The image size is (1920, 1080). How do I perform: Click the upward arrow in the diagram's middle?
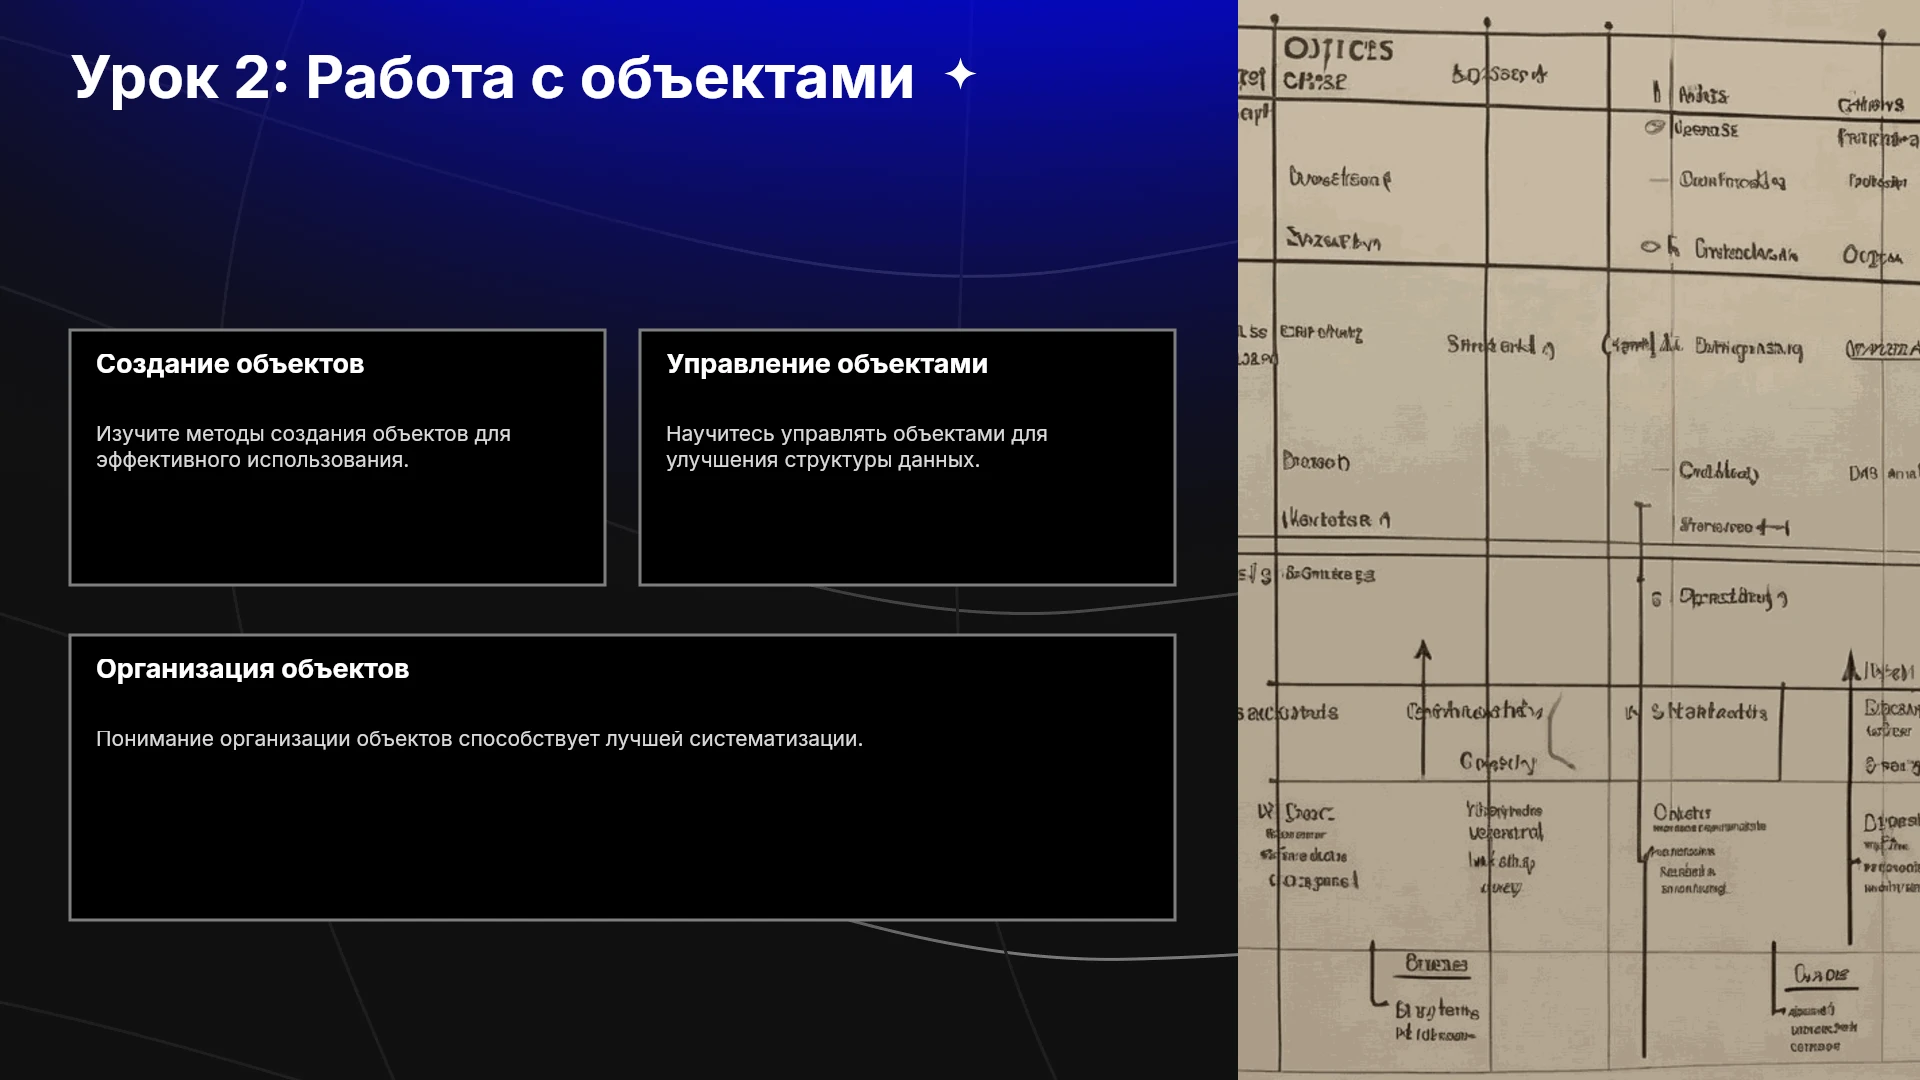pyautogui.click(x=1423, y=708)
